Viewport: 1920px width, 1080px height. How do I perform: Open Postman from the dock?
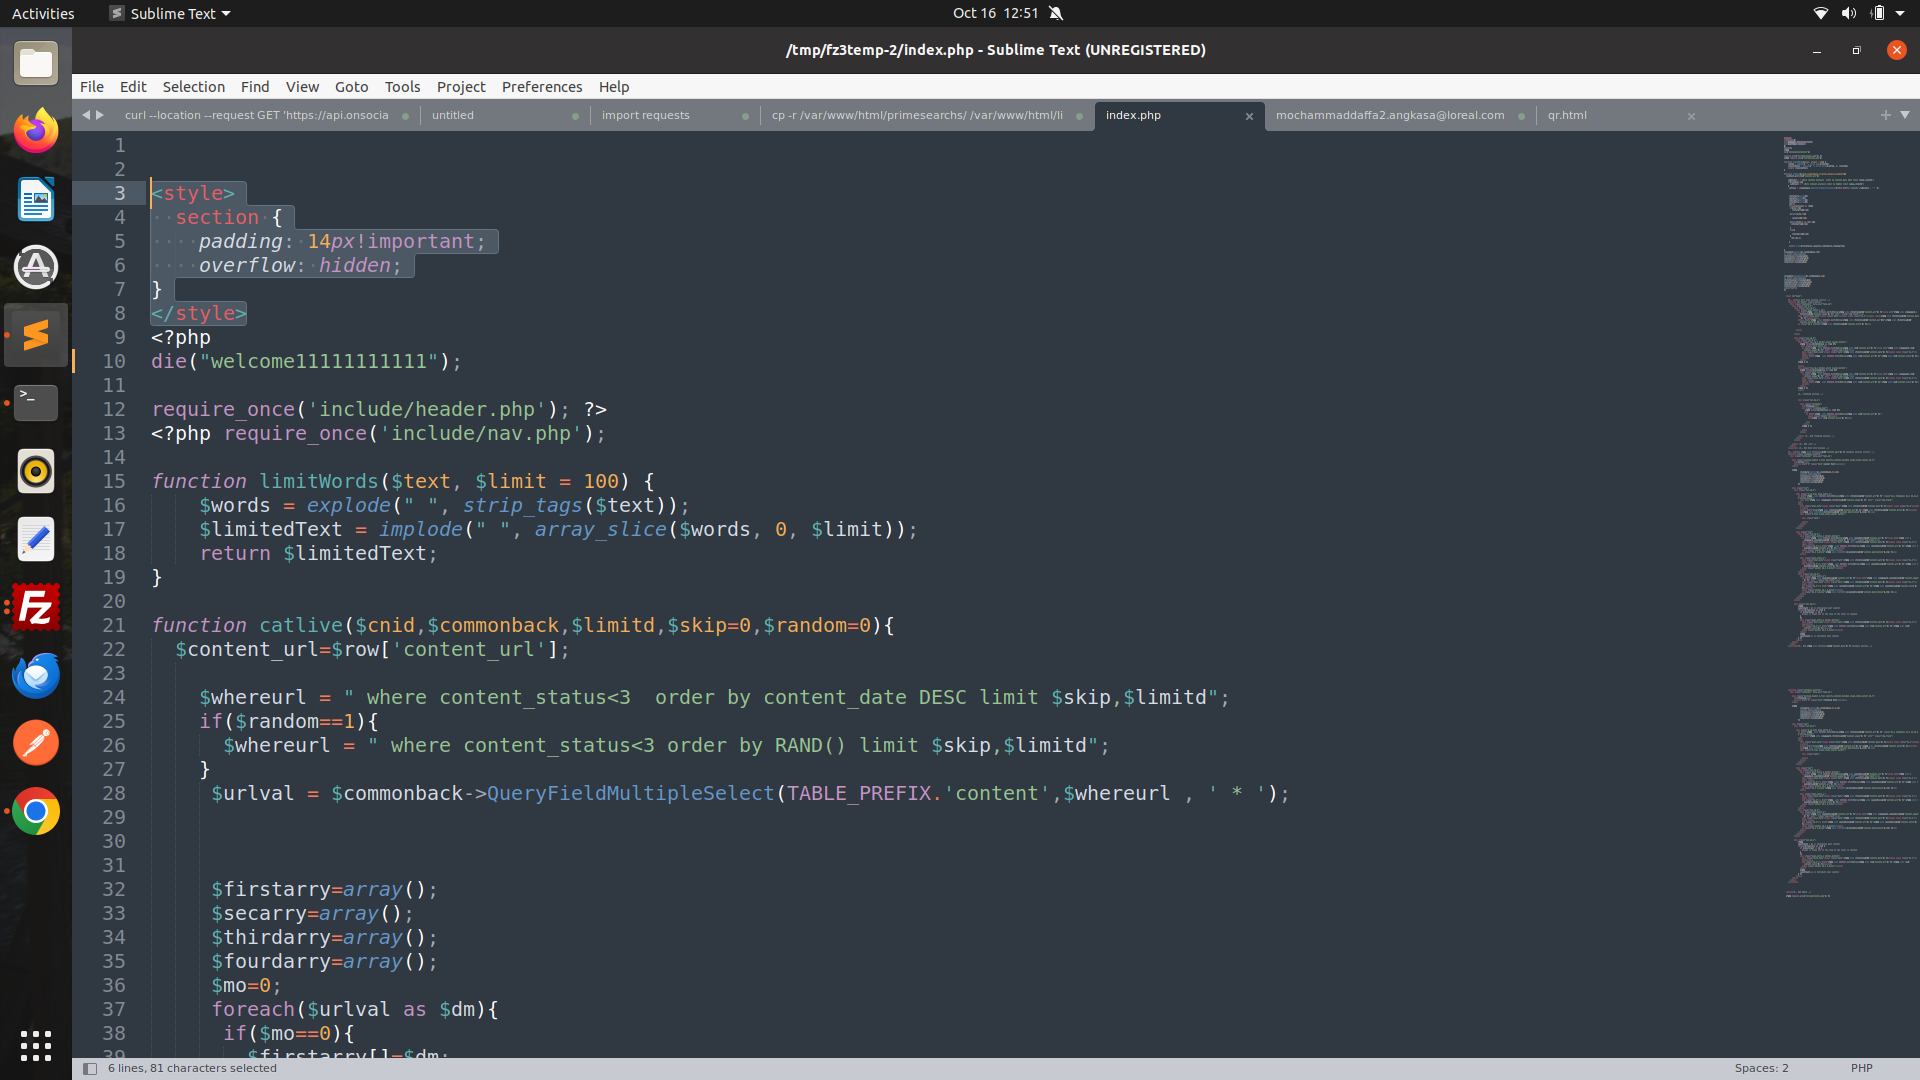point(36,743)
